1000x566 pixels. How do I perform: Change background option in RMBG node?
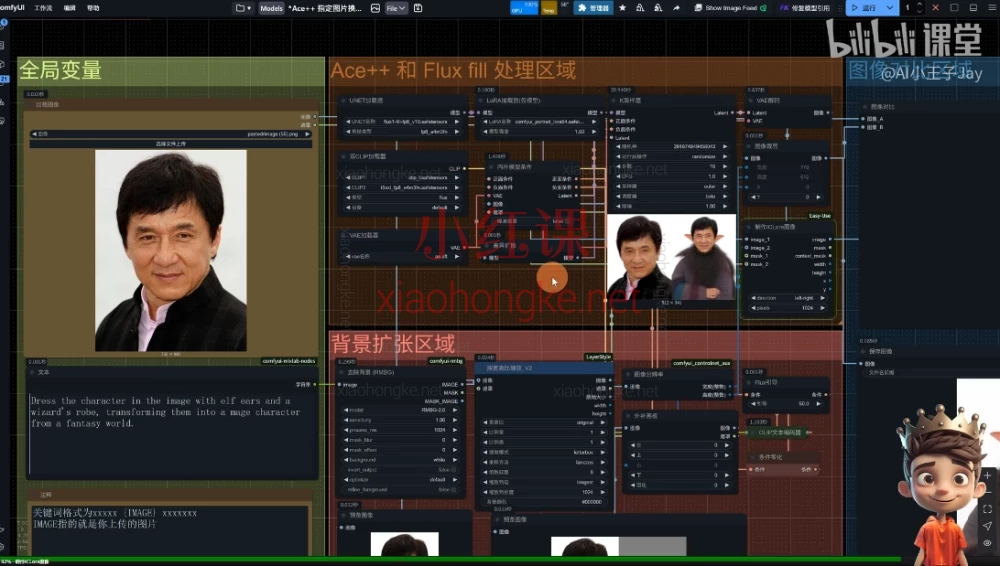click(398, 458)
